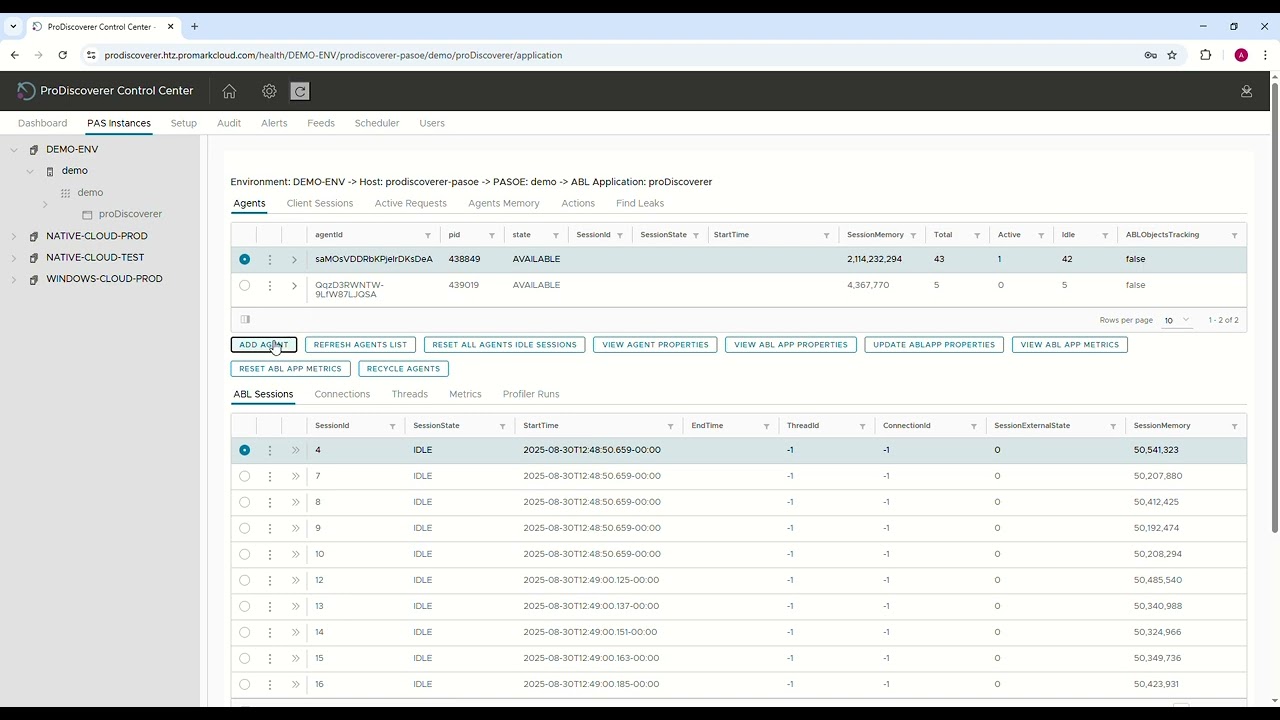This screenshot has height=720, width=1280.
Task: Open the Agents Memory tab
Action: [x=504, y=203]
